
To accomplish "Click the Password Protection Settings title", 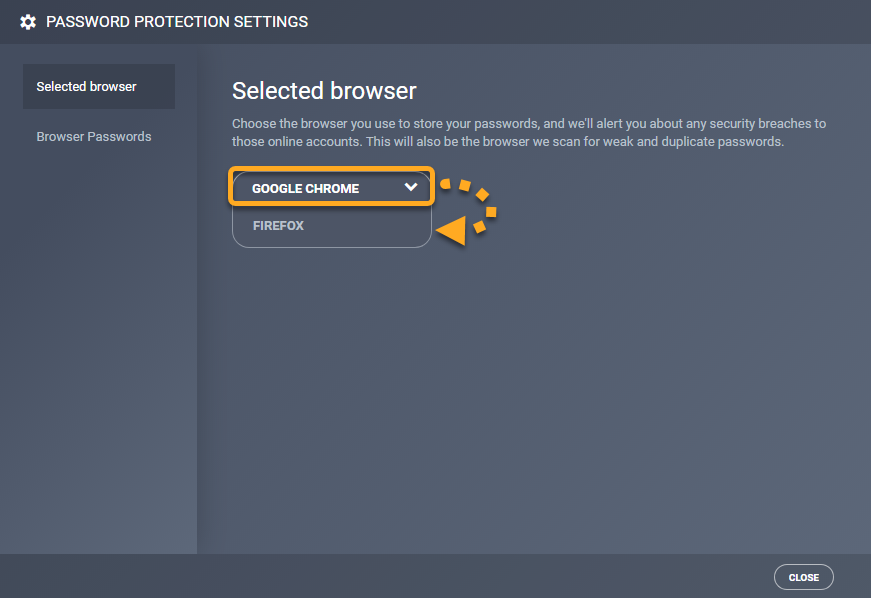I will pyautogui.click(x=177, y=21).
